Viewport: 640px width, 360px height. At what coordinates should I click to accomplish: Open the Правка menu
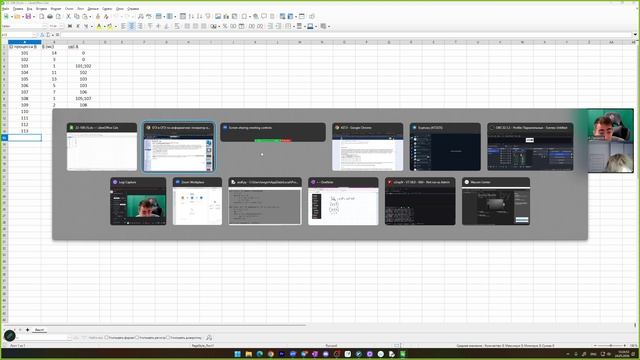coord(18,8)
